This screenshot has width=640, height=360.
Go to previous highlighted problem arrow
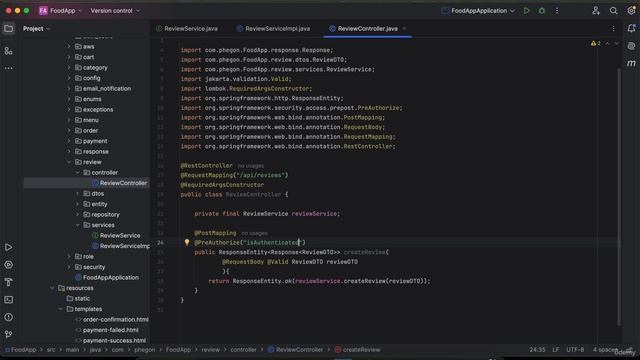(x=607, y=43)
